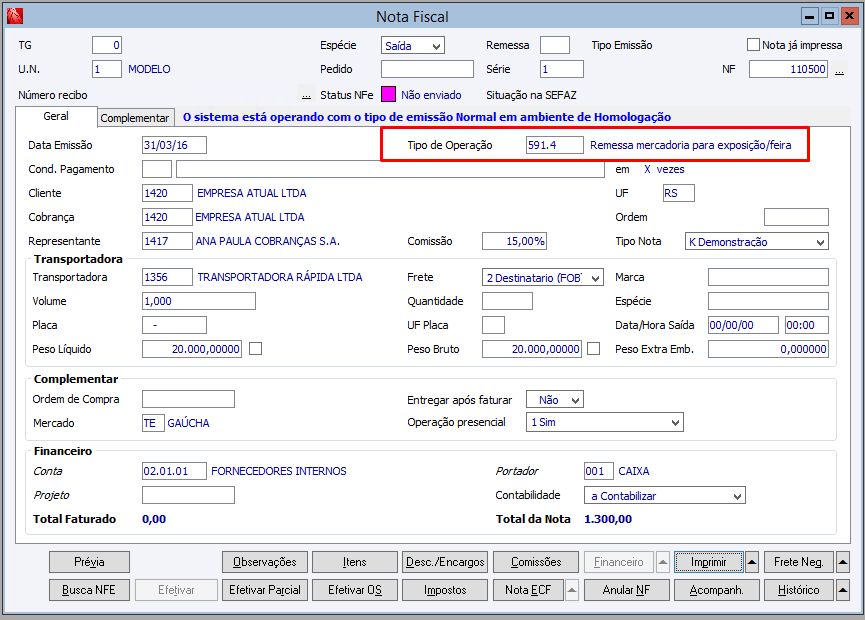This screenshot has width=865, height=620.
Task: Click the Efetivar Parcial button
Action: [x=265, y=590]
